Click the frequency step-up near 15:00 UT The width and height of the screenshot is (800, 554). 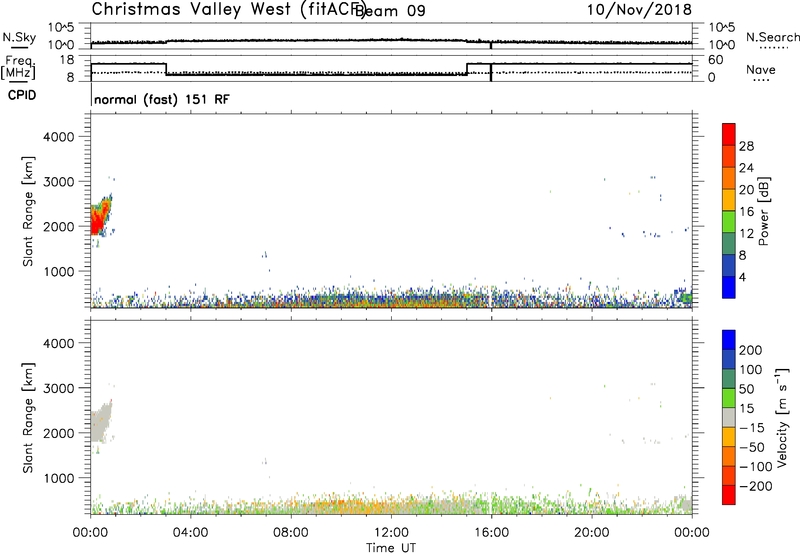(467, 69)
